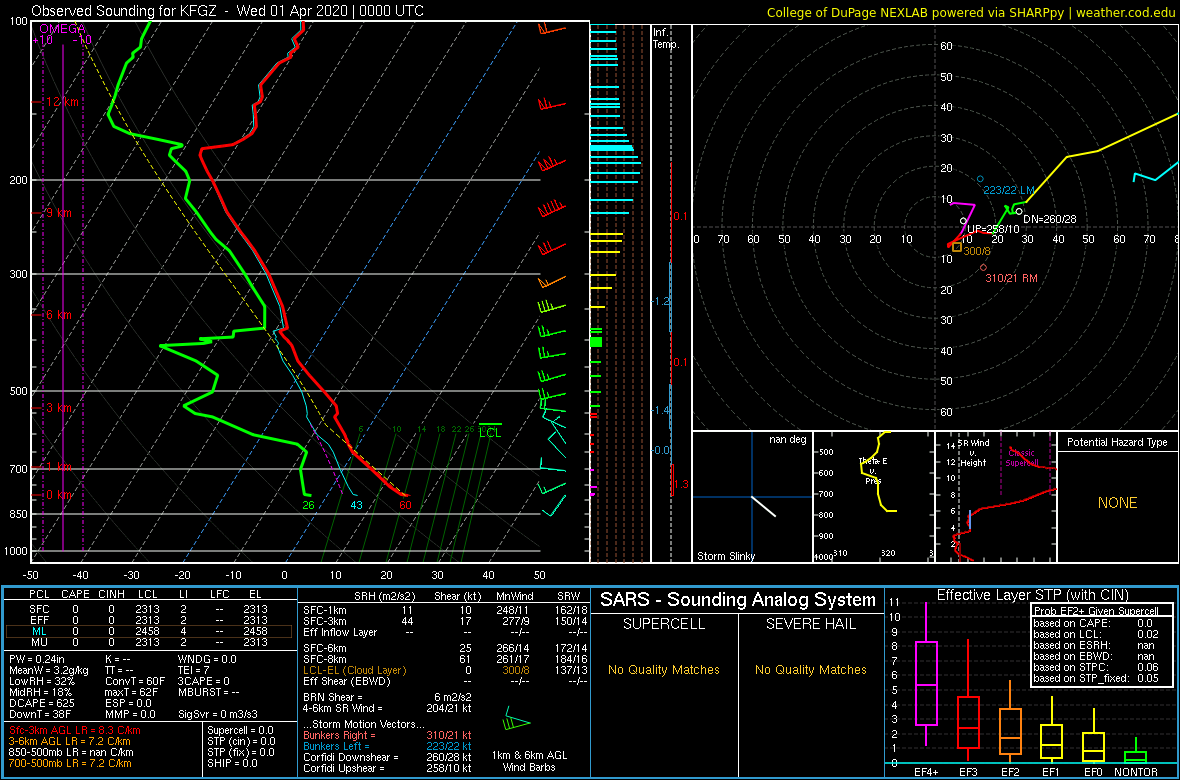
Task: Click the orange 300/8 square on hodograph
Action: tap(956, 246)
